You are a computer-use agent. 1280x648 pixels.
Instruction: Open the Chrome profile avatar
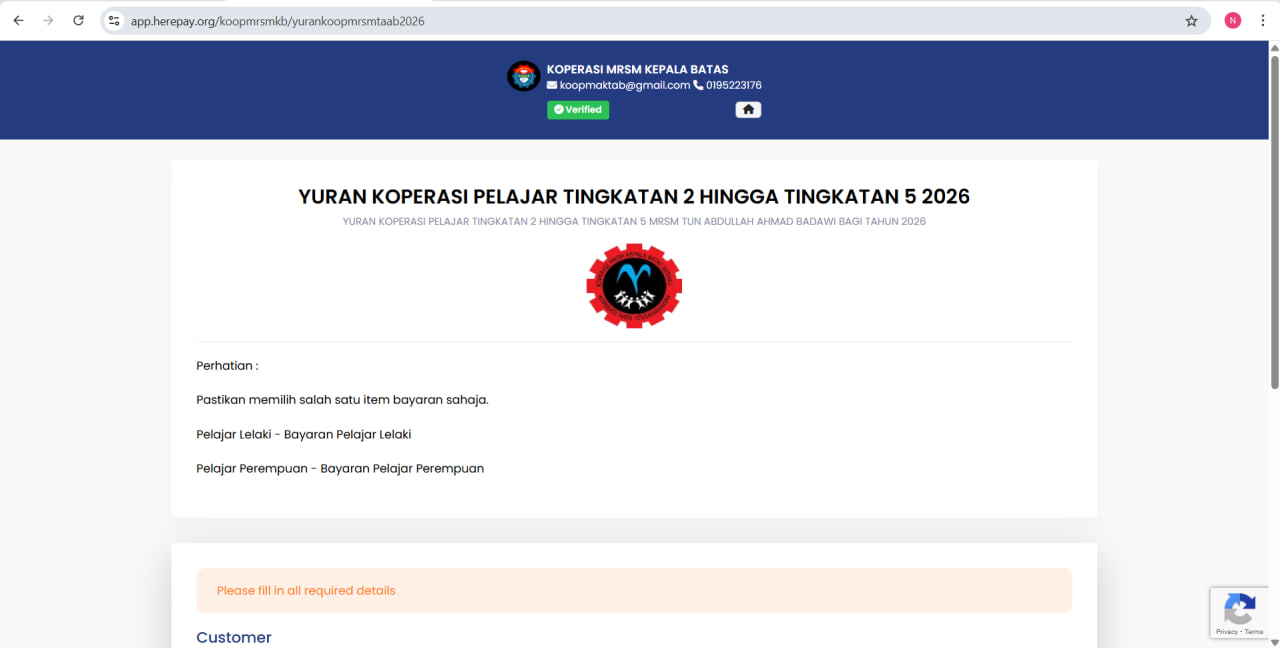pyautogui.click(x=1232, y=21)
